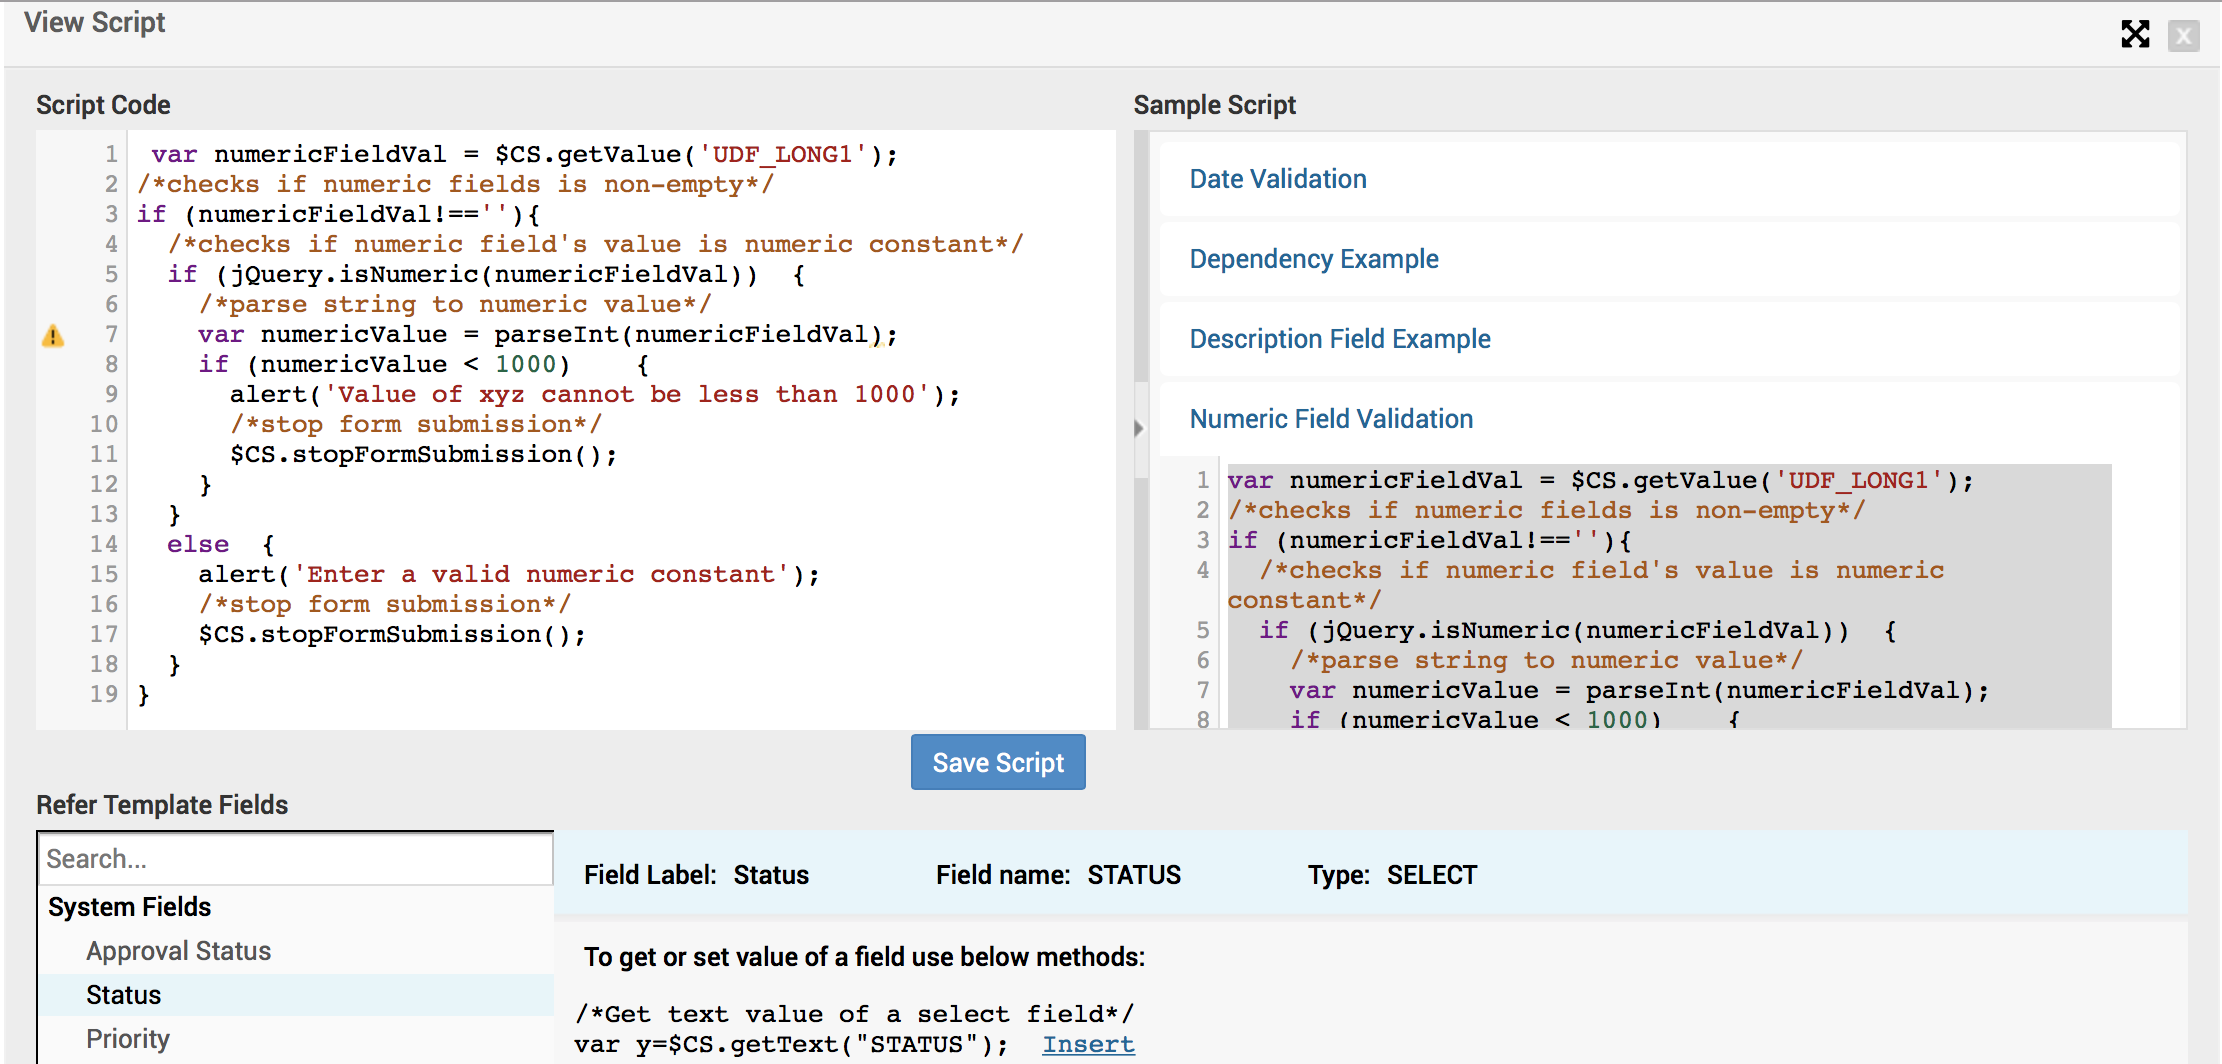Select the System Fields group heading

(x=129, y=907)
